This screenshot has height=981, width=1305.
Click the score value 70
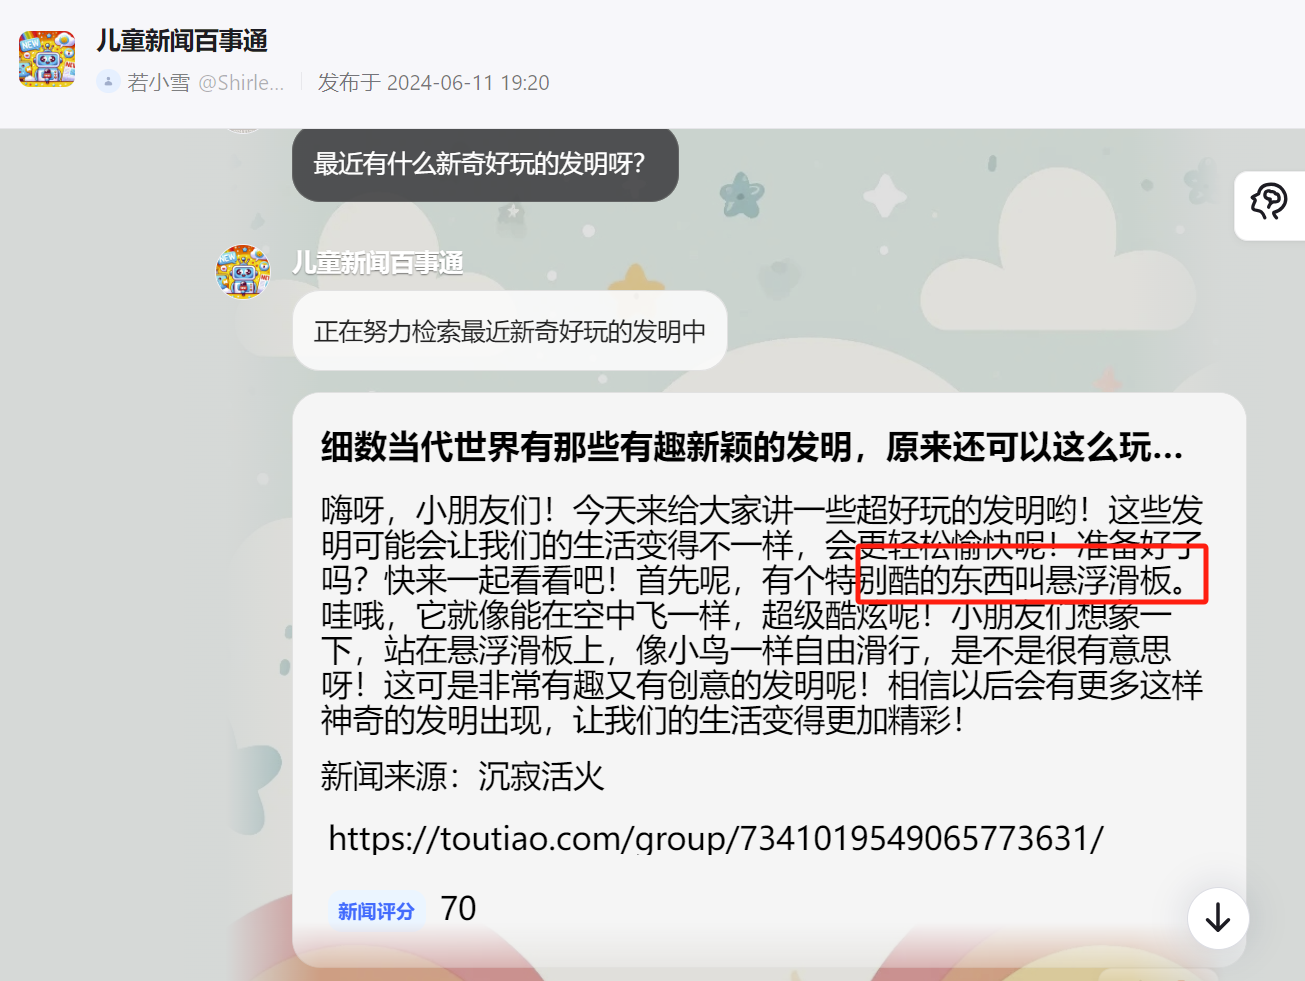coord(458,909)
